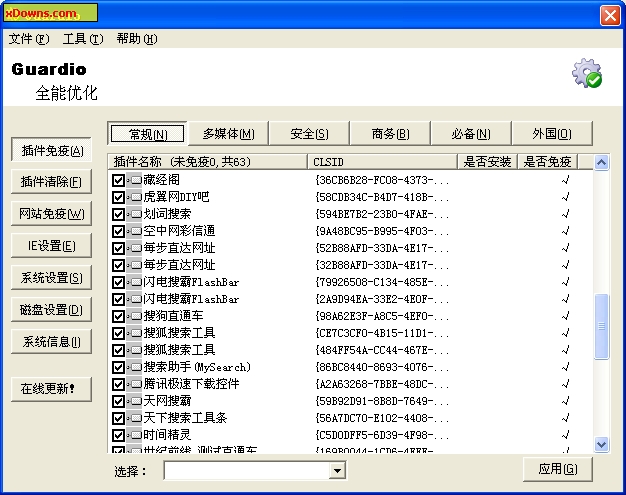Image resolution: width=626 pixels, height=495 pixels.
Task: Click the small icon next to 时间精灵
Action: click(136, 435)
